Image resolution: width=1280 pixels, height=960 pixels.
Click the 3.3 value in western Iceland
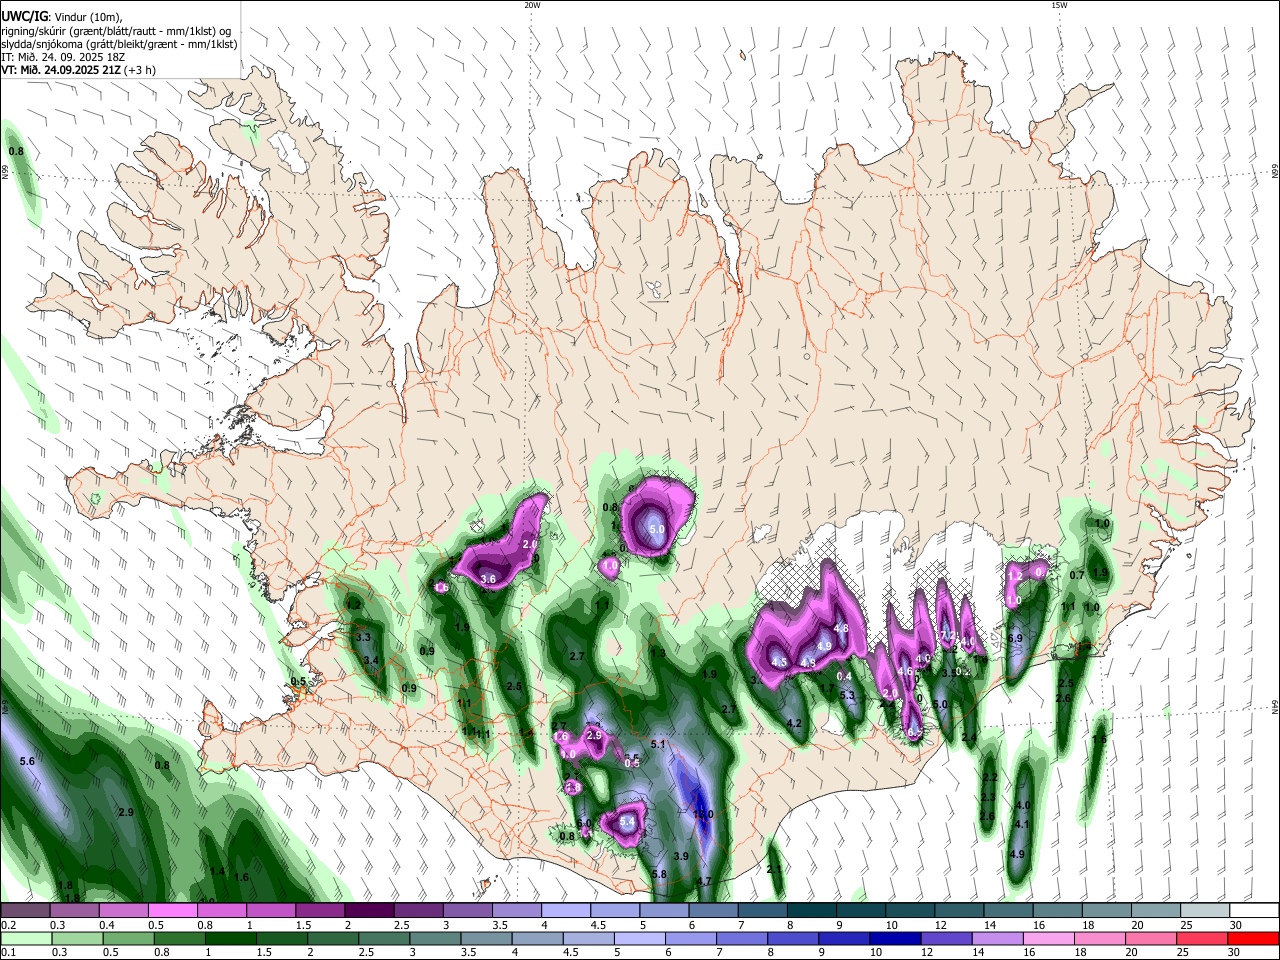pos(363,638)
